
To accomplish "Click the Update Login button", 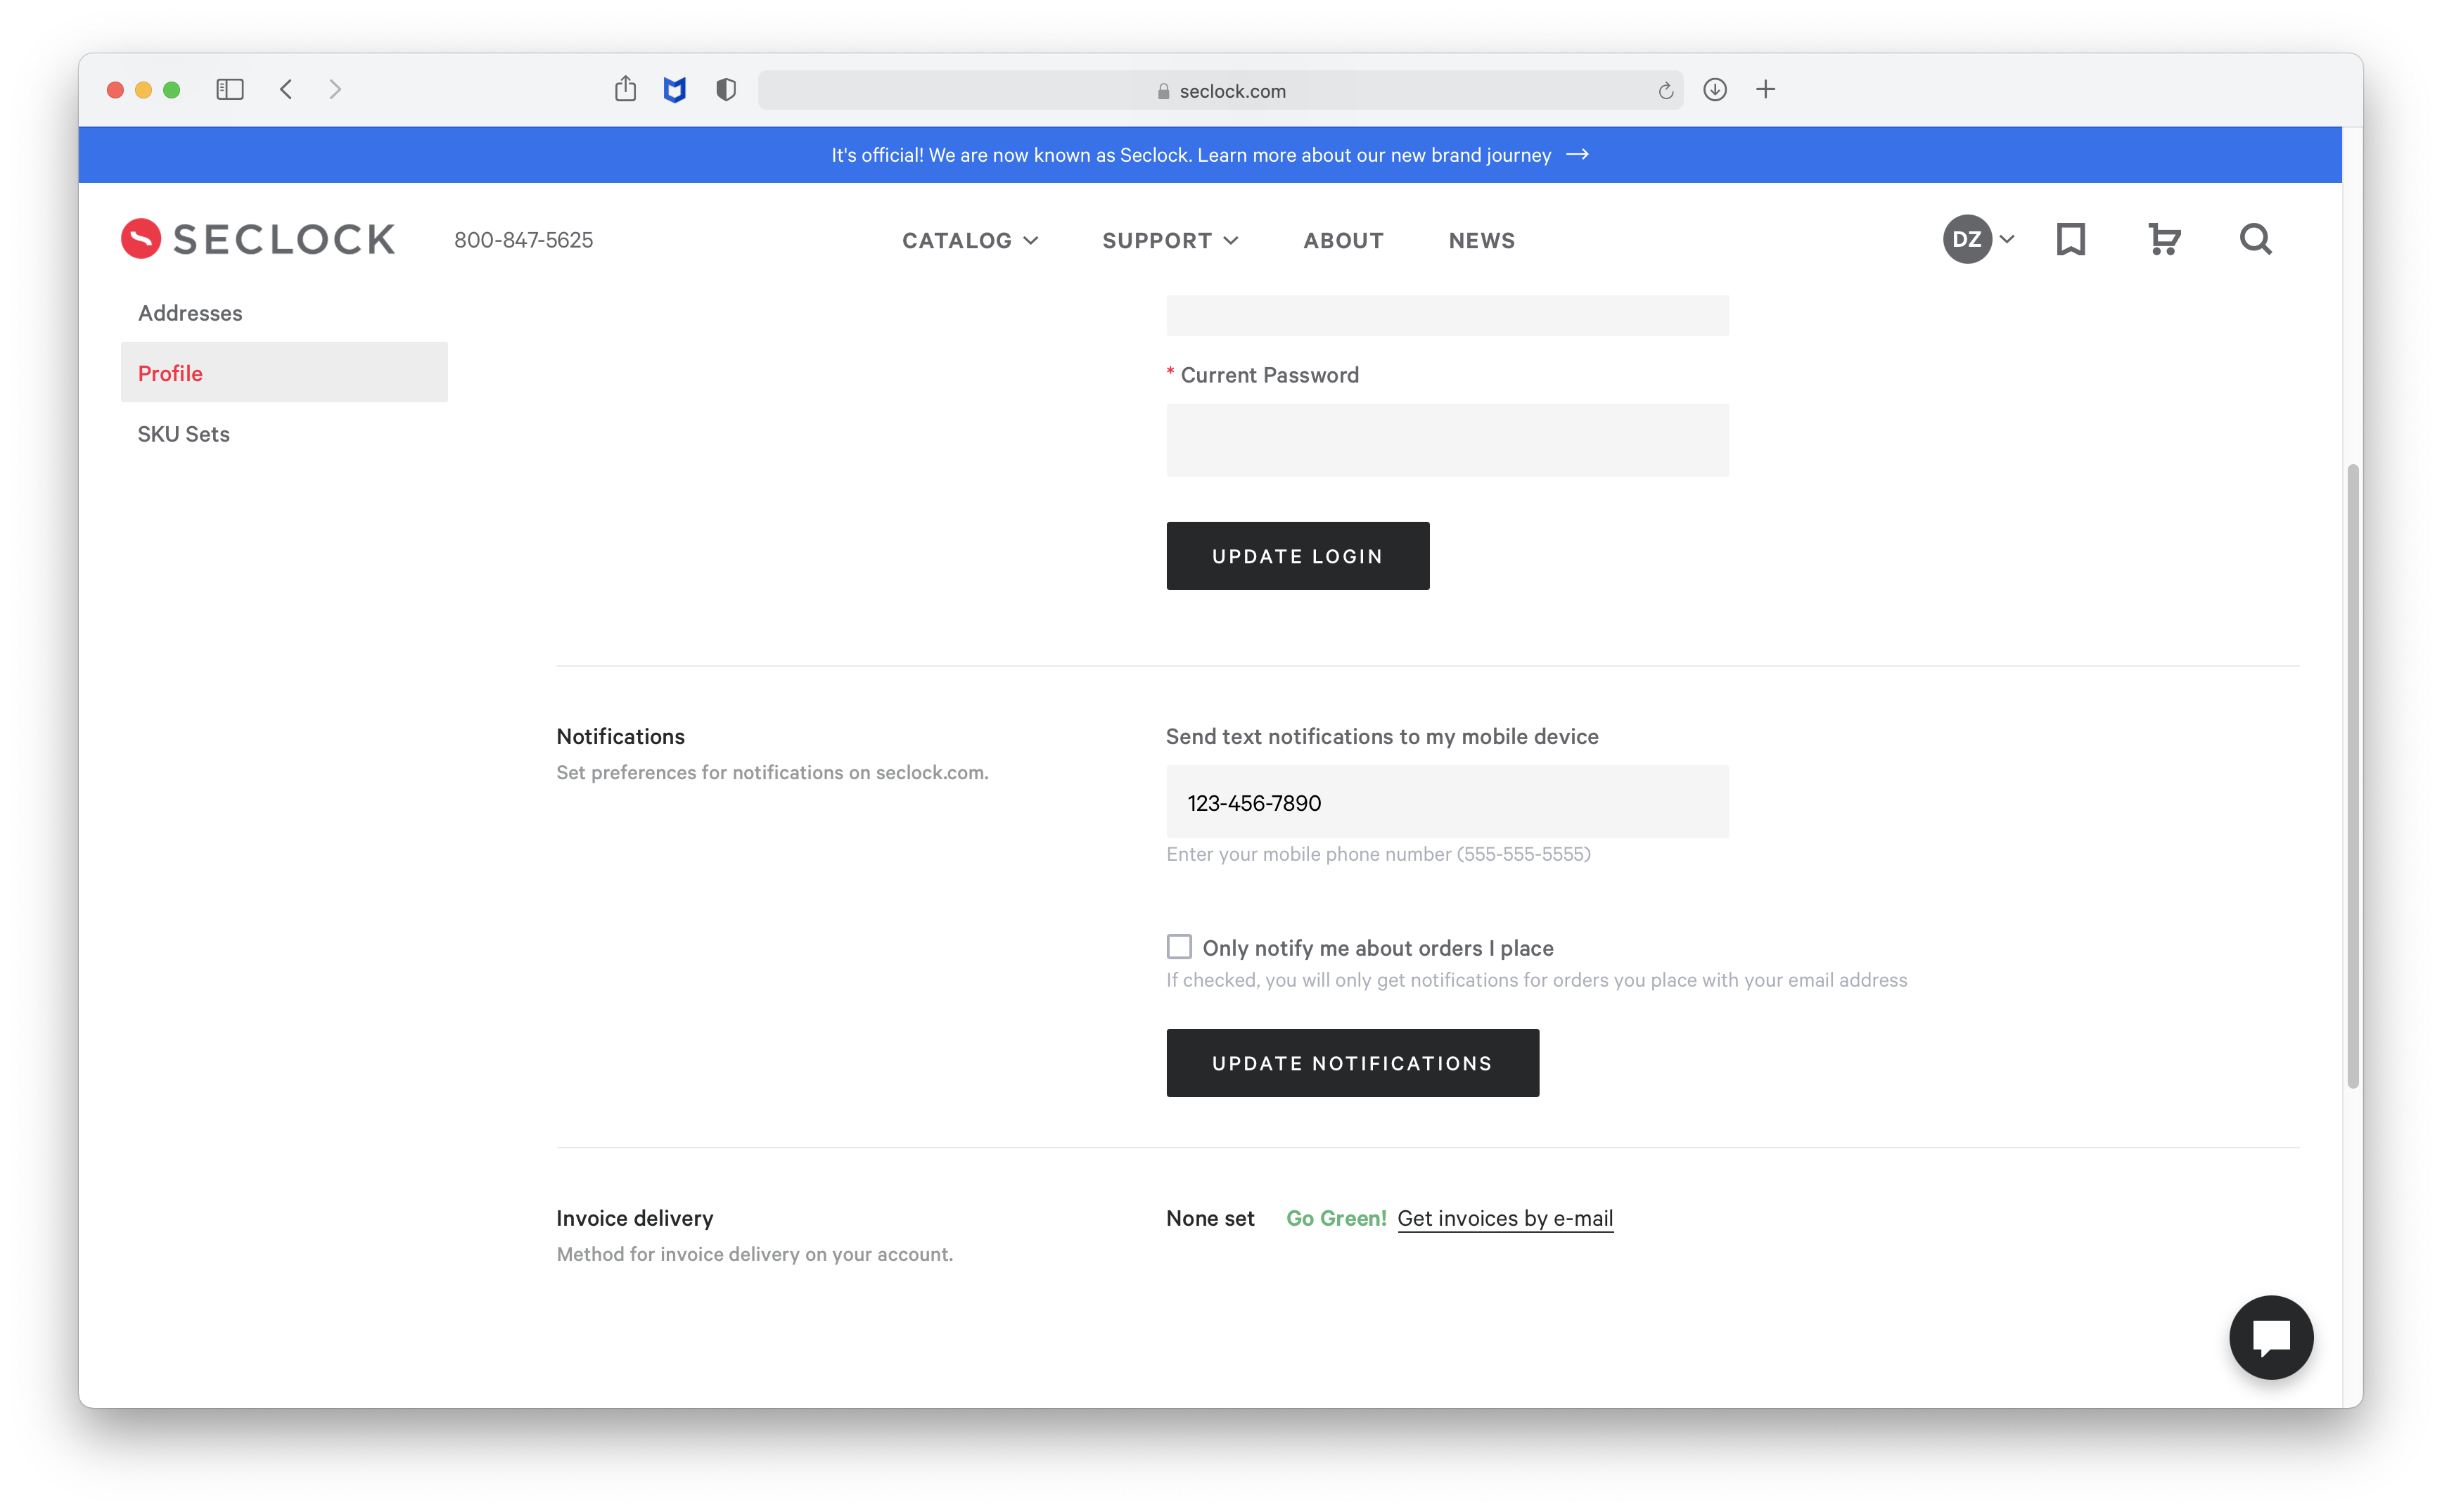I will click(1297, 555).
